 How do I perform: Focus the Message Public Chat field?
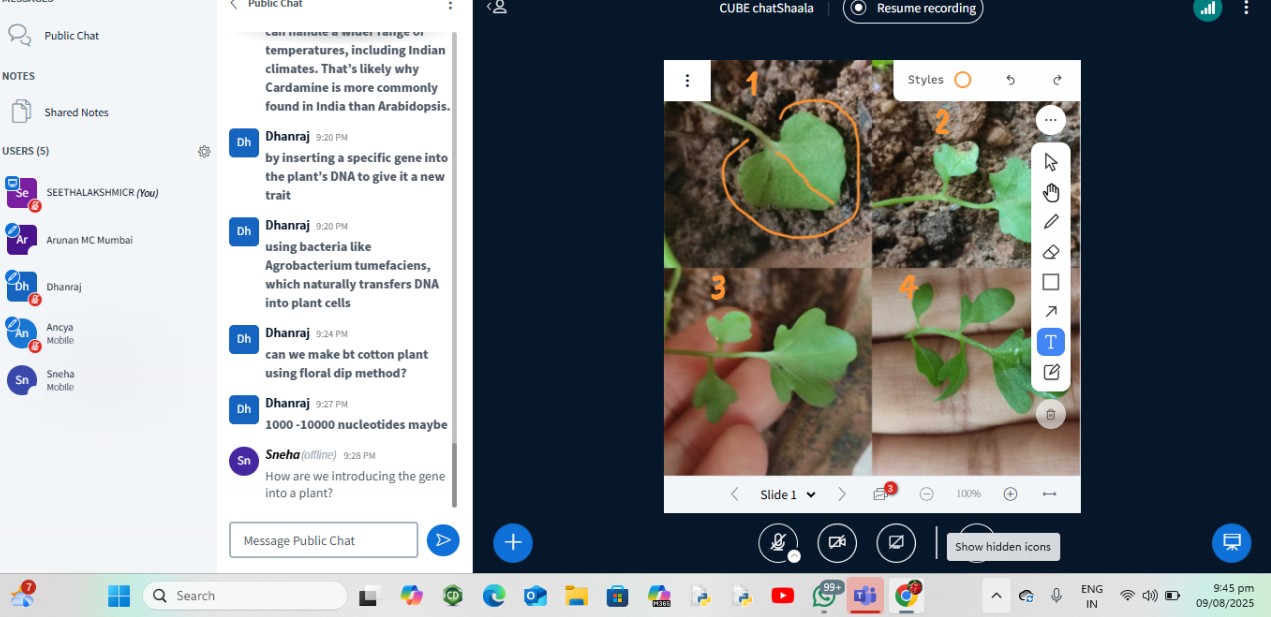pos(324,540)
